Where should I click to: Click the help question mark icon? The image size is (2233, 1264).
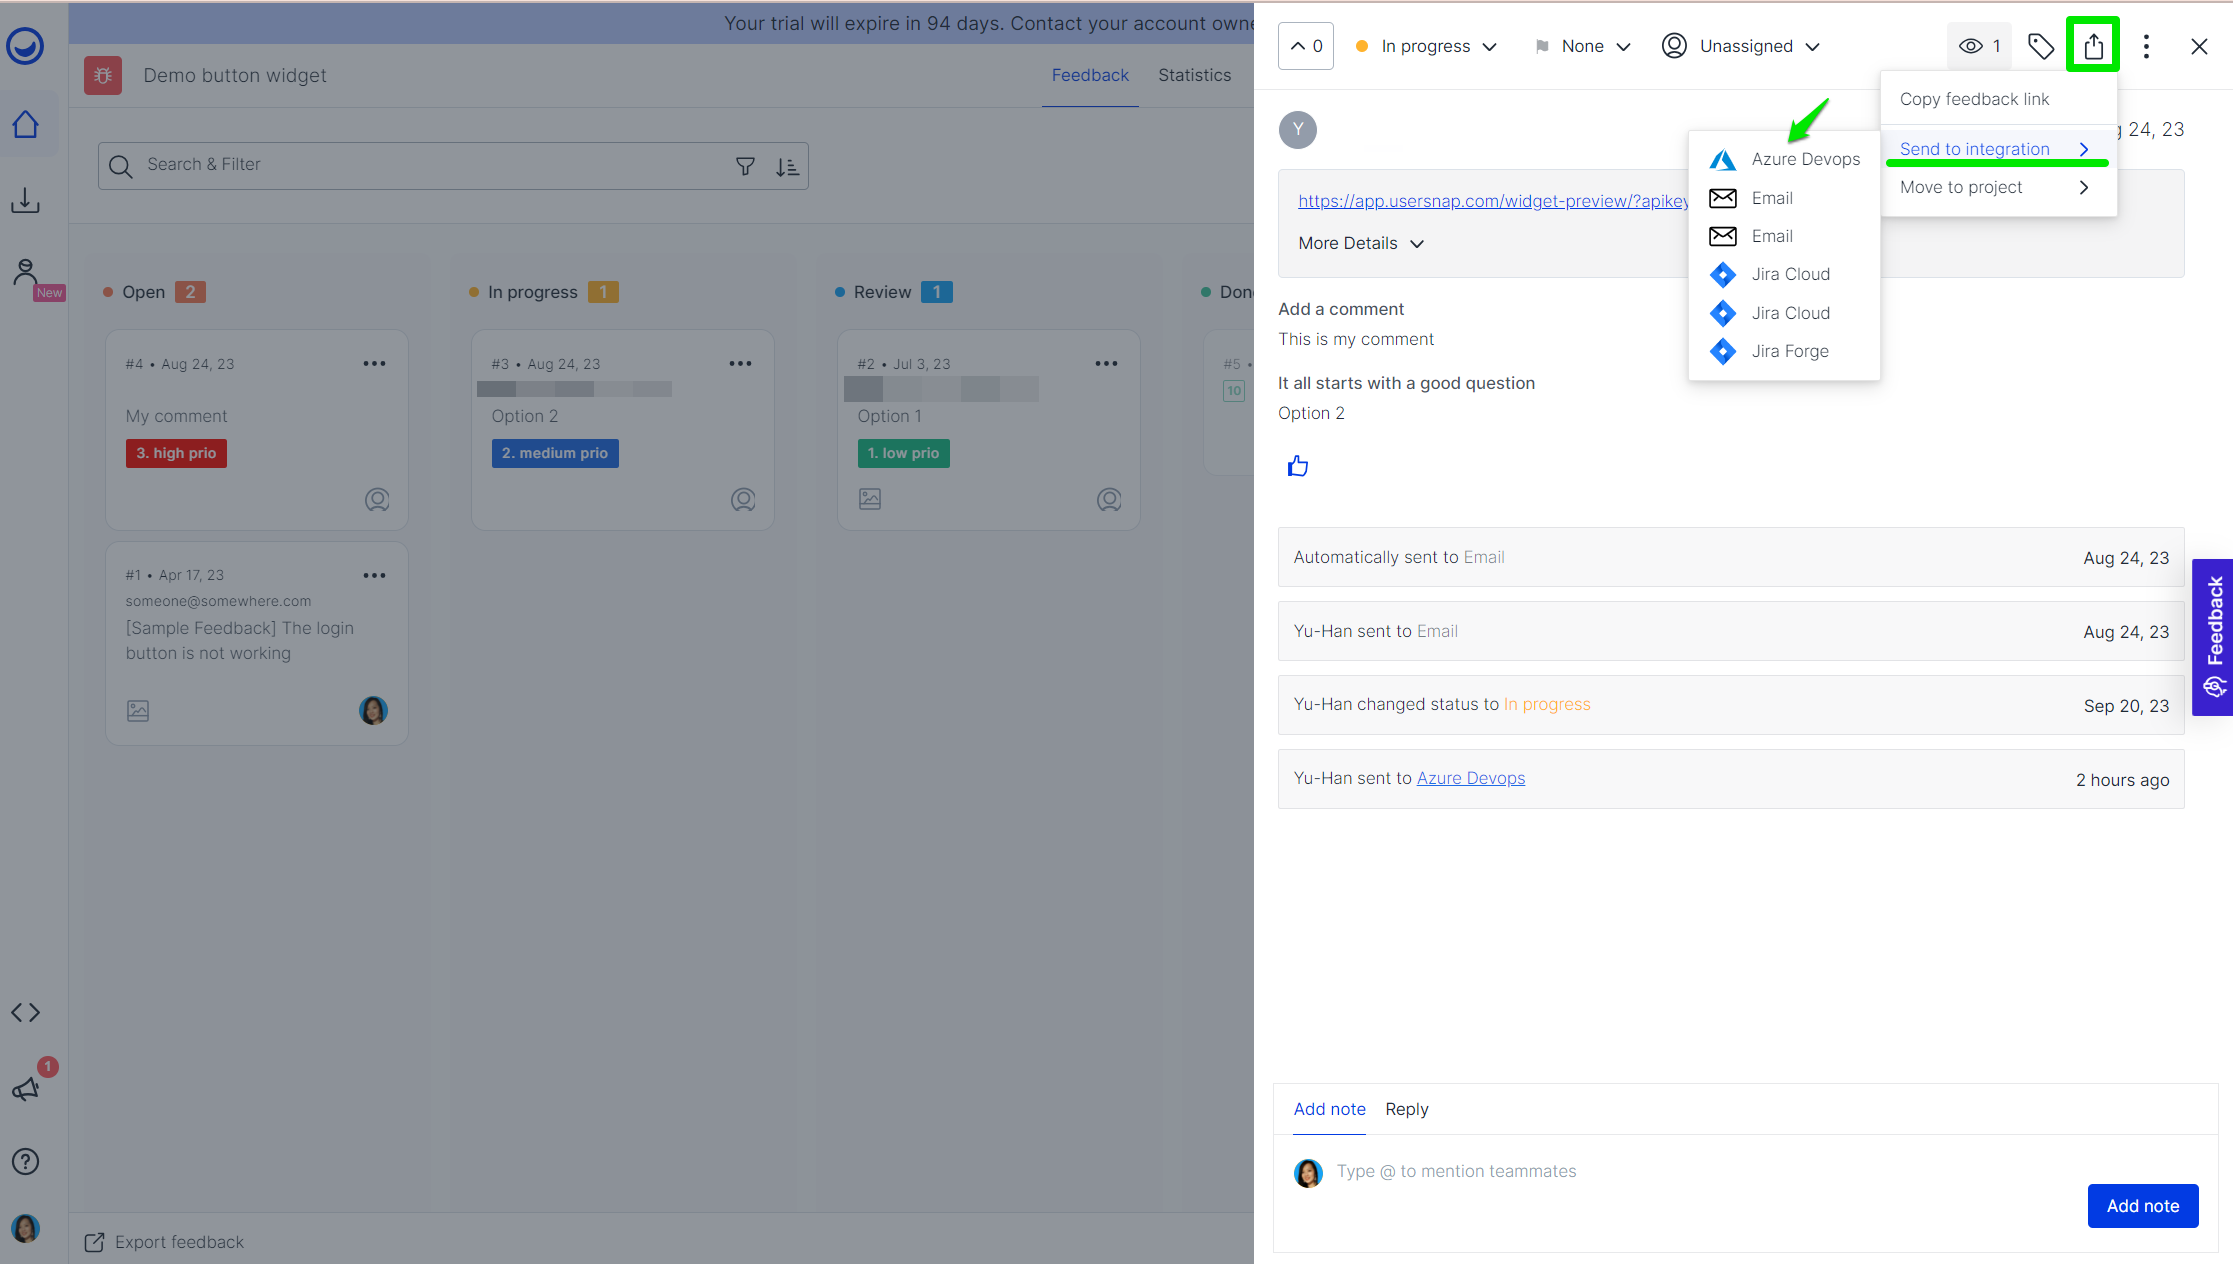point(26,1161)
